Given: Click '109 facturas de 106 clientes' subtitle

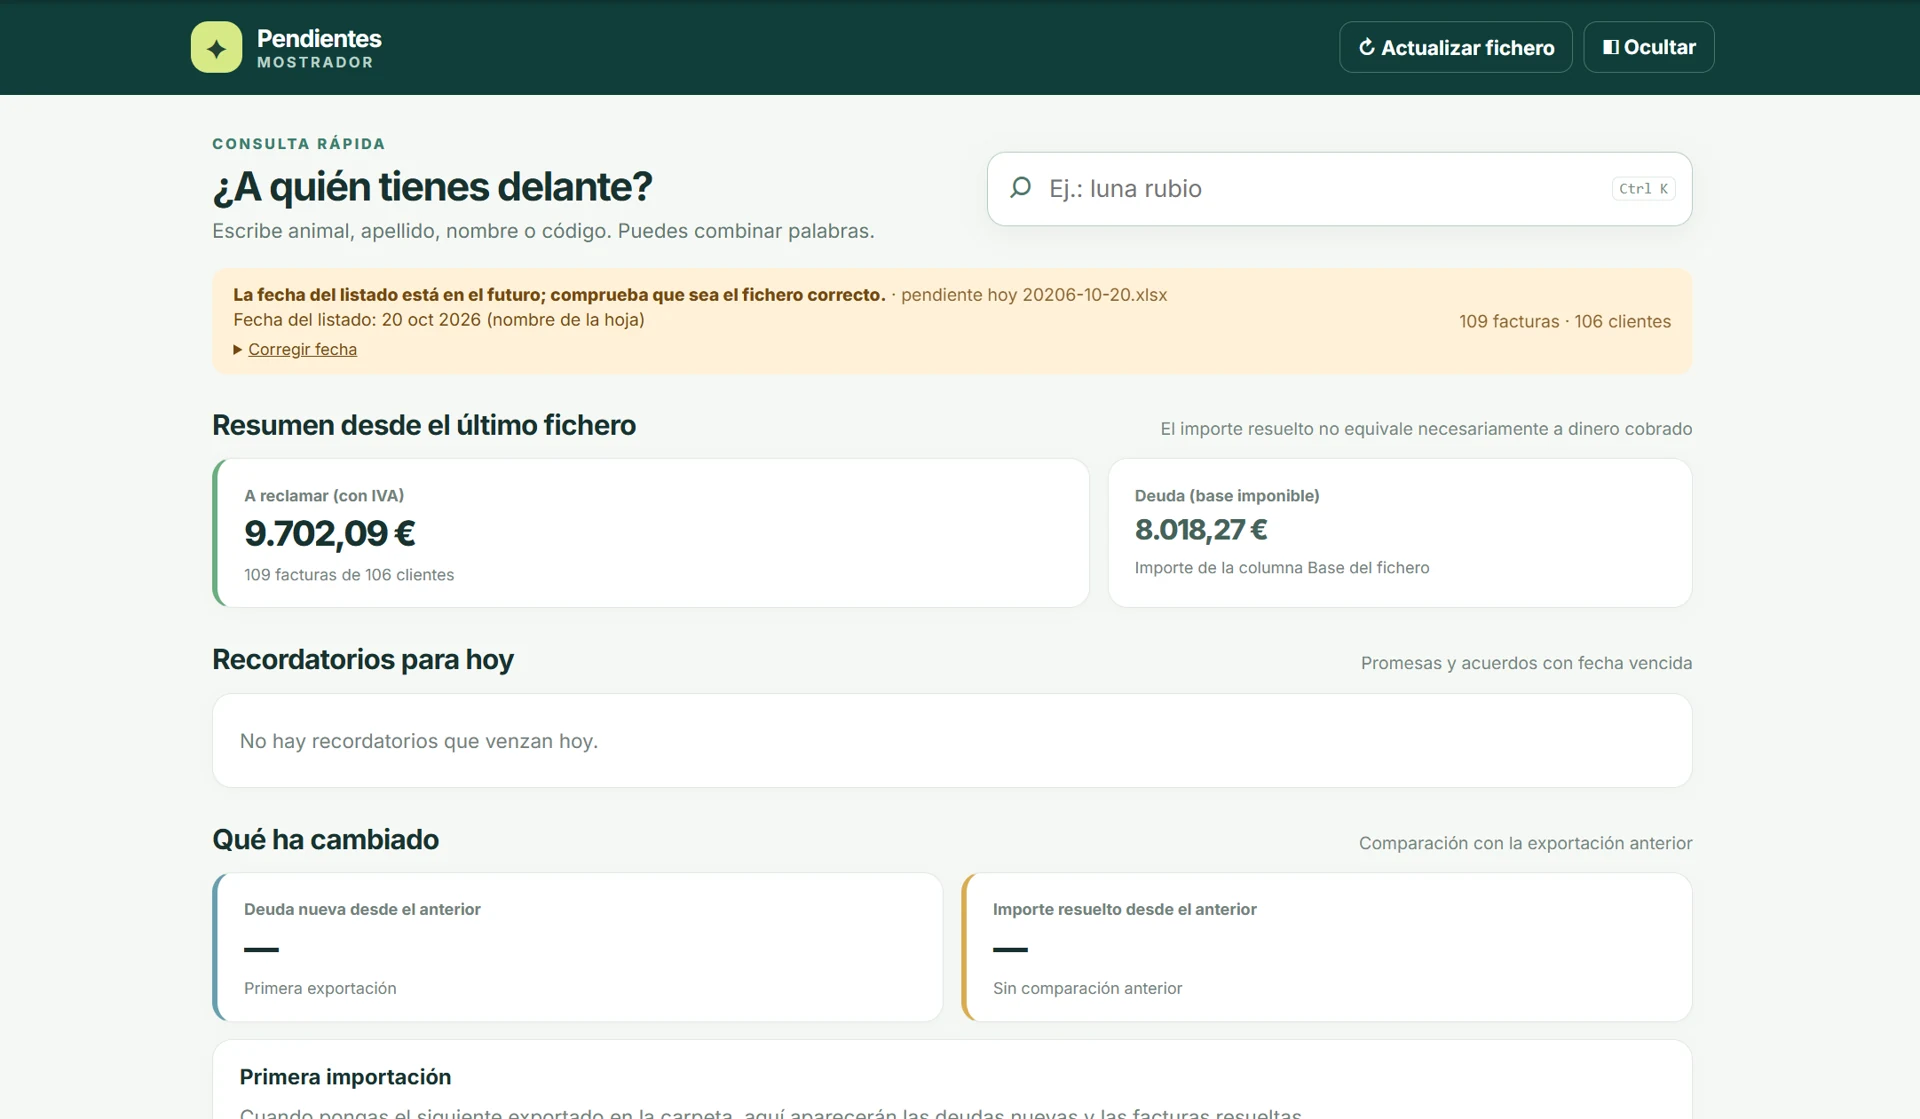Looking at the screenshot, I should click(349, 575).
